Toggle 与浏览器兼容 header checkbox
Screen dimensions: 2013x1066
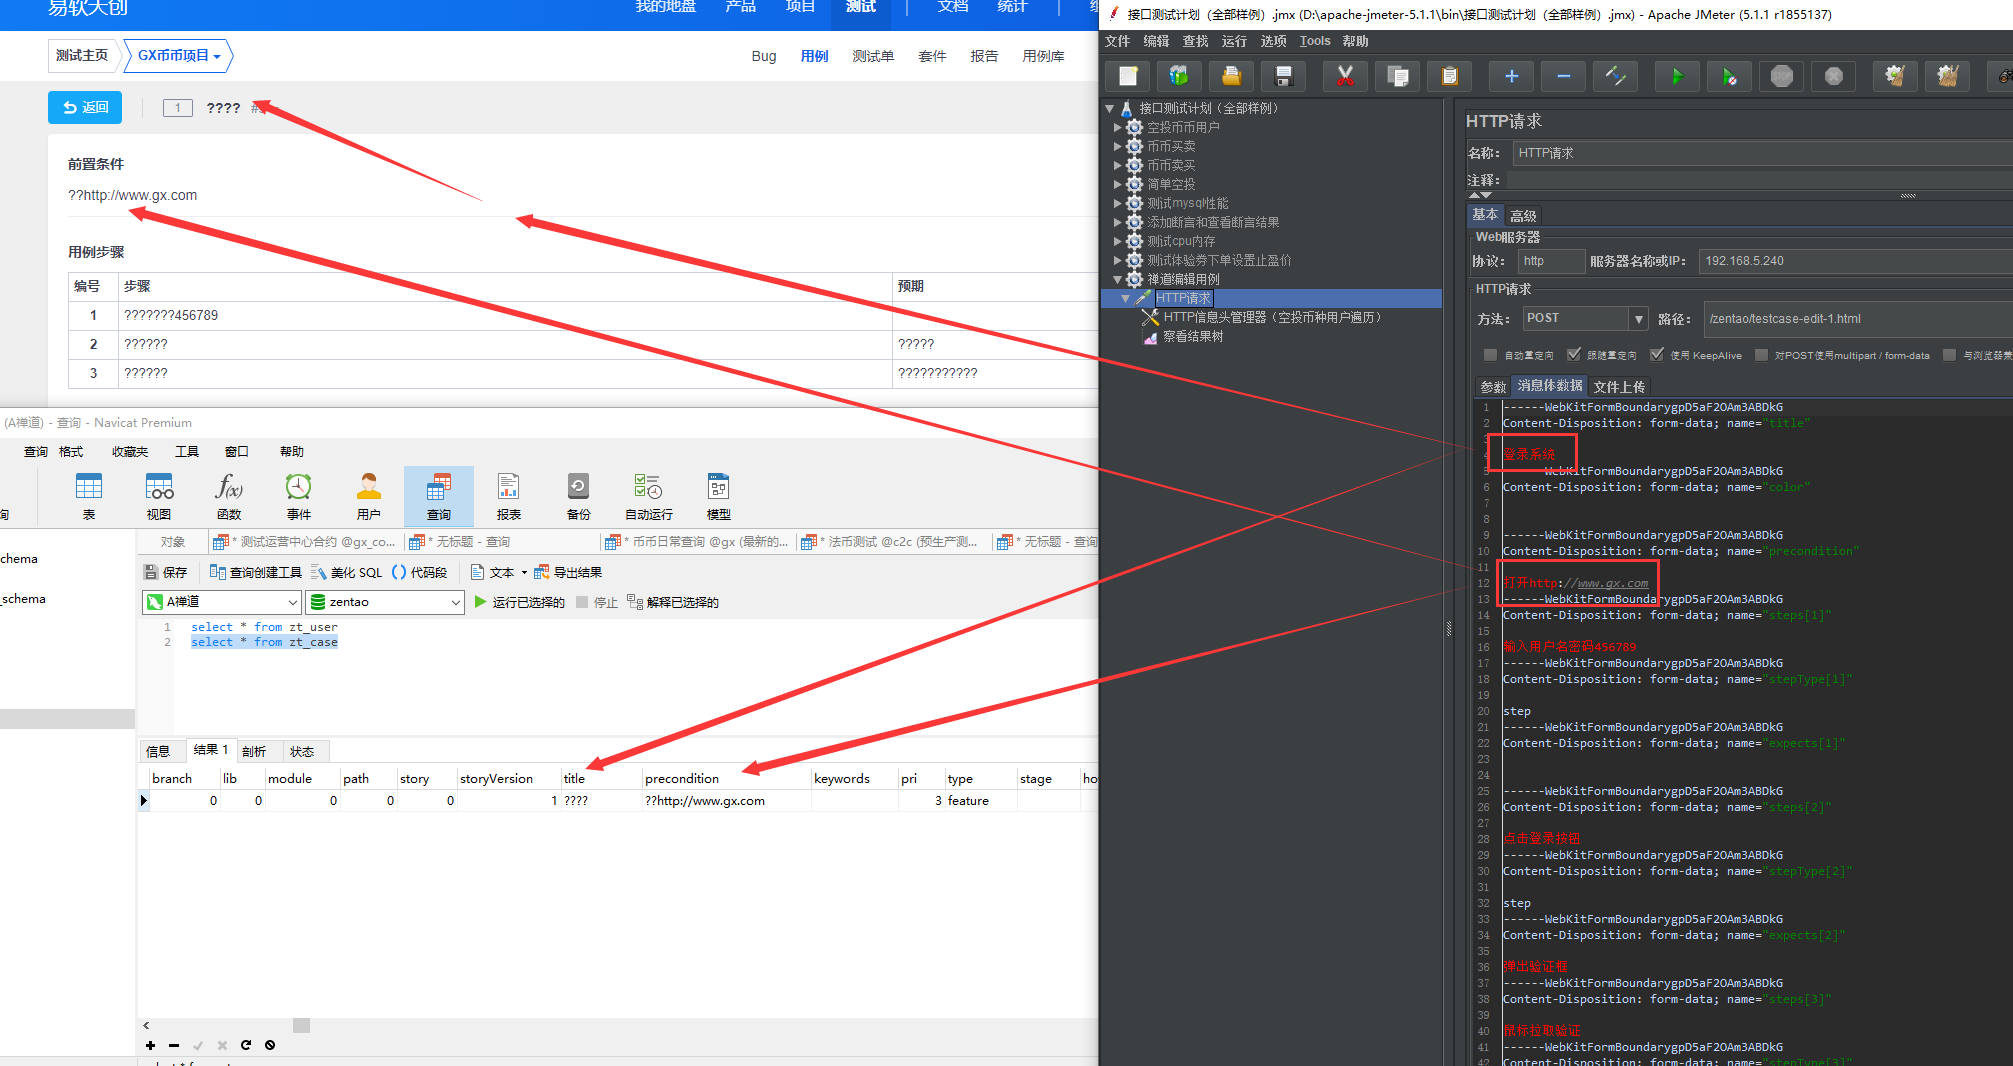(1949, 355)
